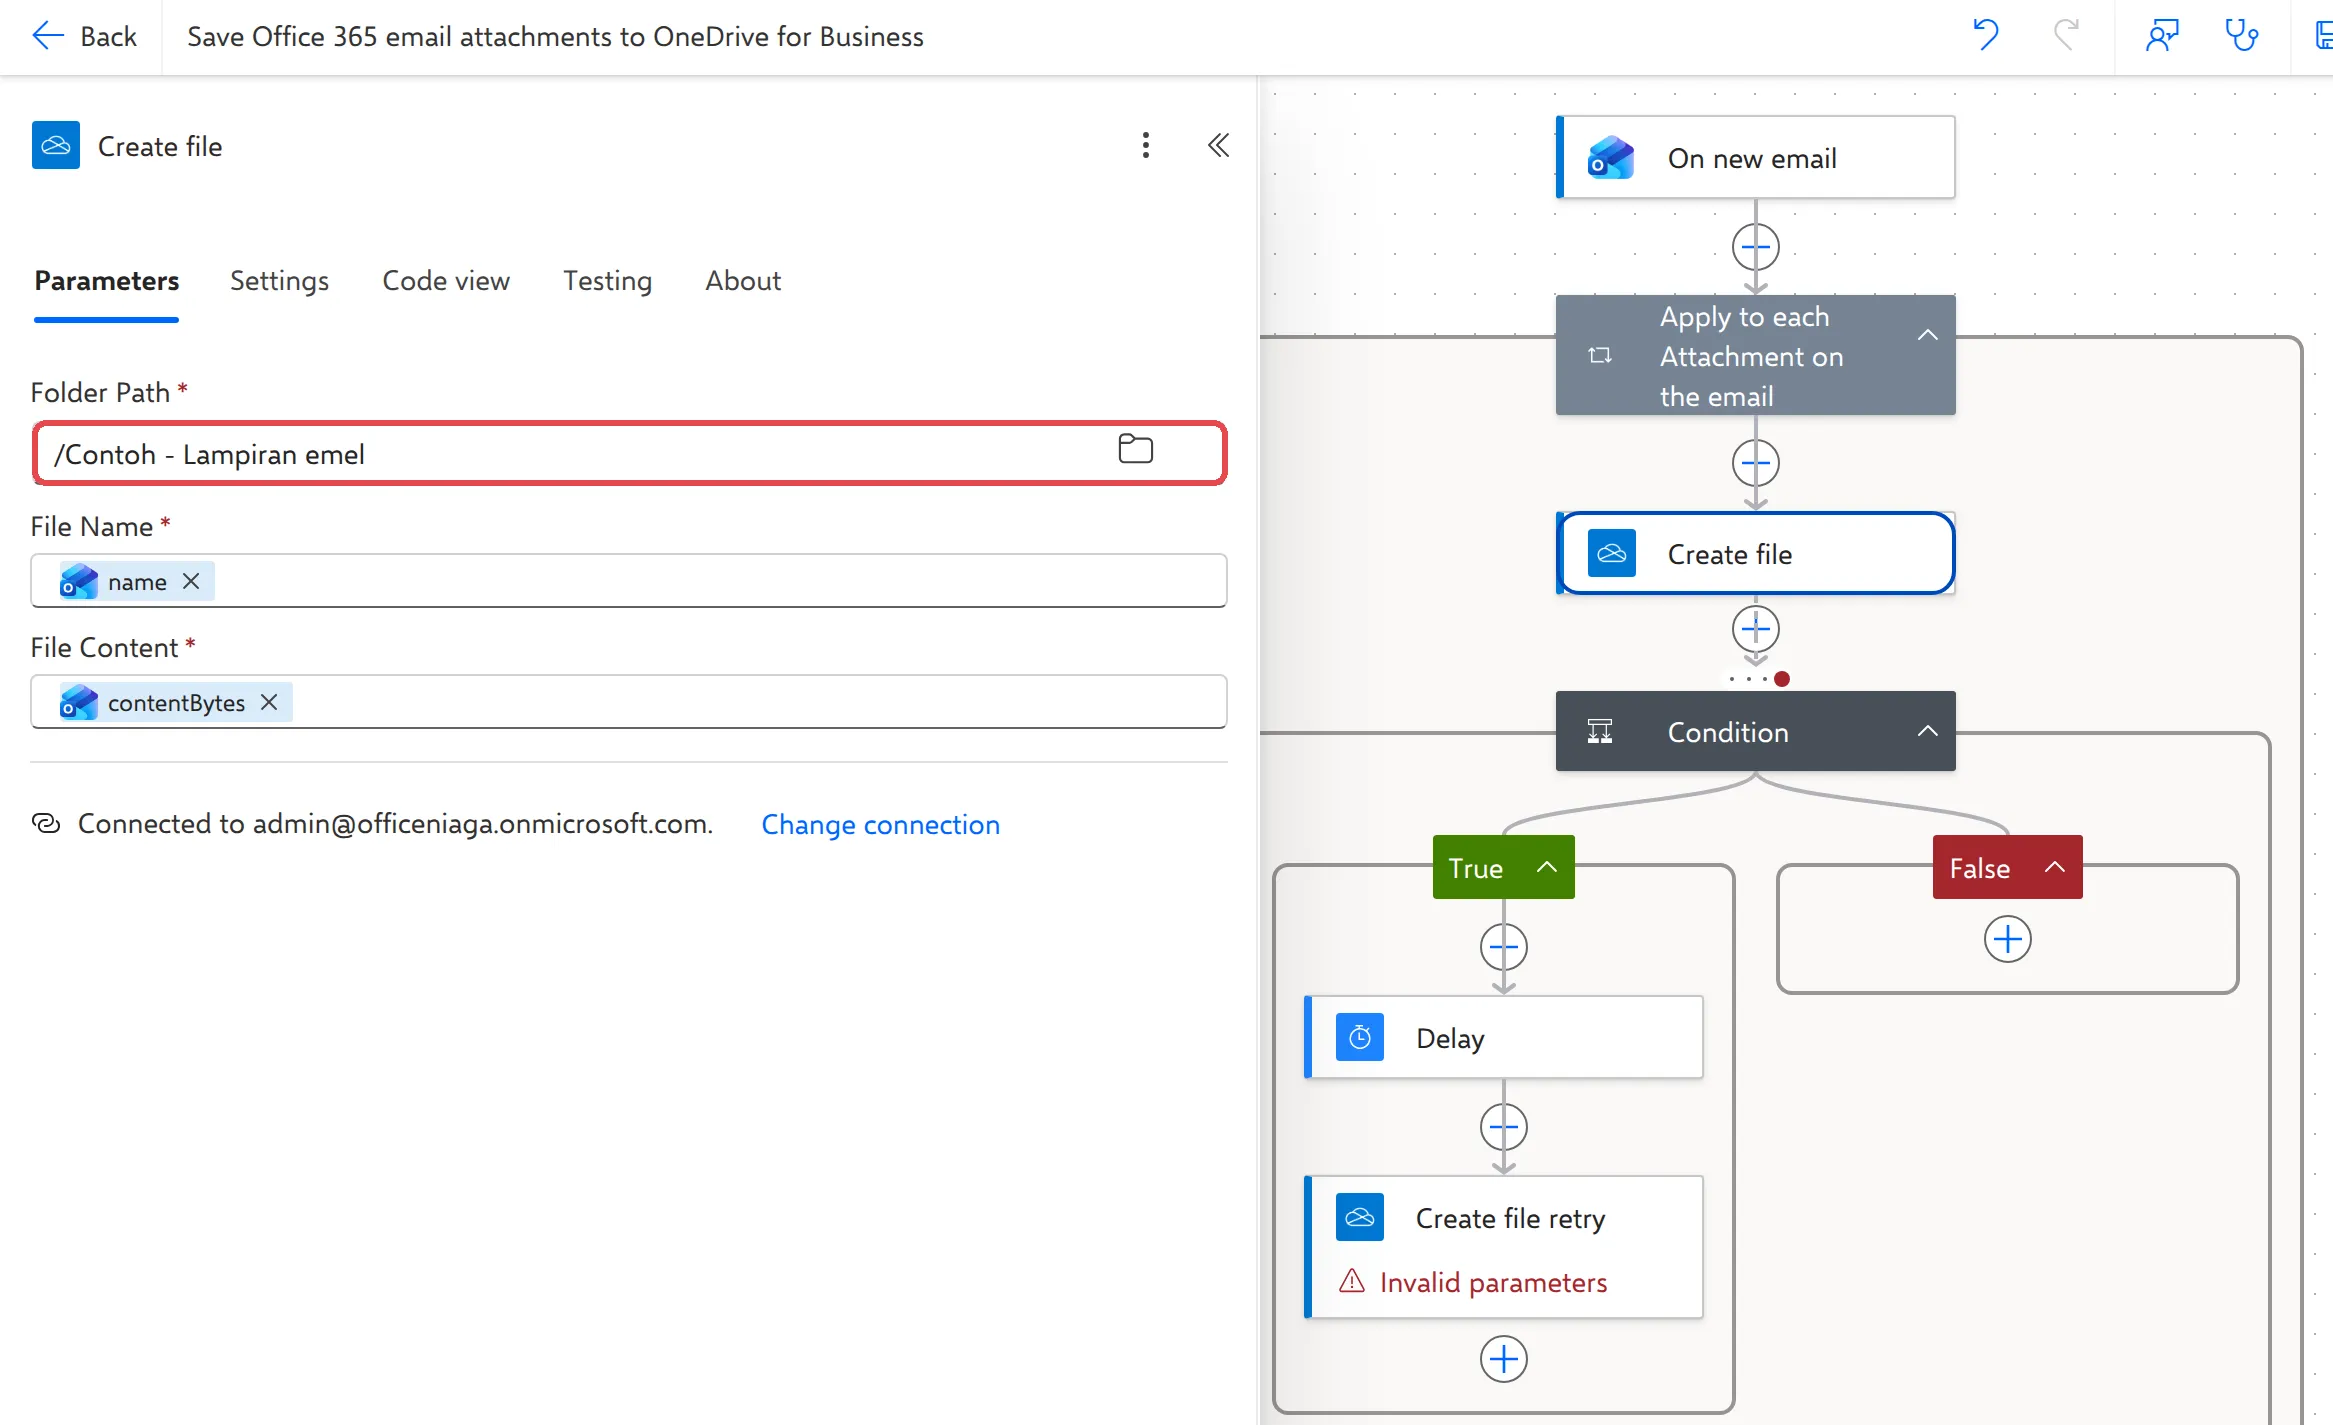Open the Testing tab

pos(607,281)
